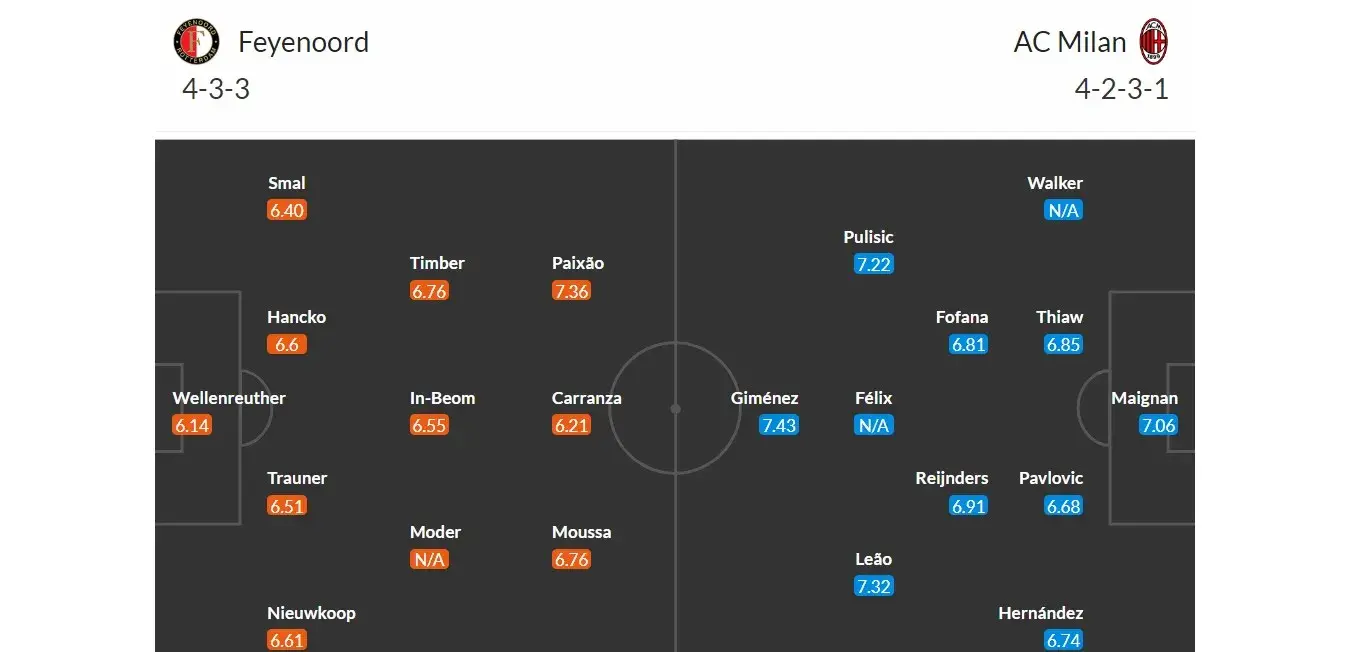Click the AC Milan club crest icon
Image resolution: width=1350 pixels, height=652 pixels.
1154,42
